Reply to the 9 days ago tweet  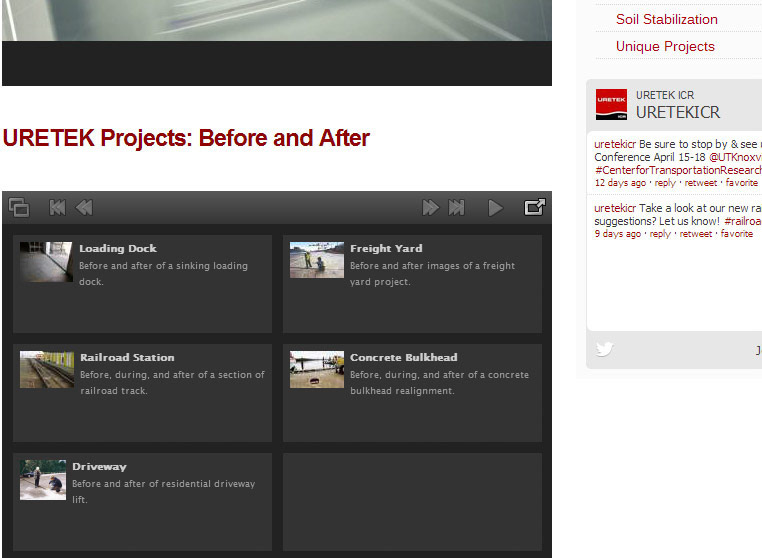(x=660, y=234)
